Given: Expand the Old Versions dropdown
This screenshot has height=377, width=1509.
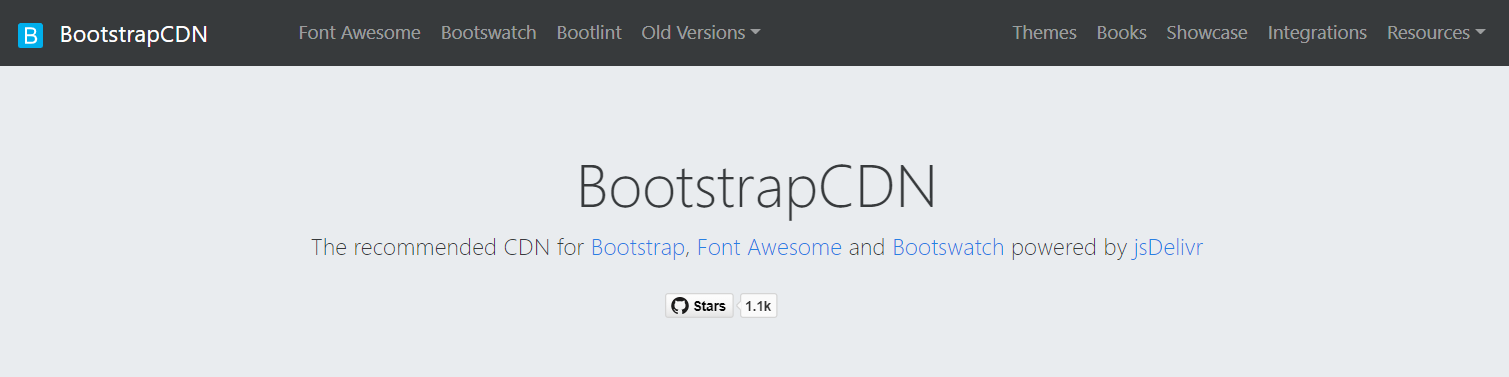Looking at the screenshot, I should click(x=701, y=33).
